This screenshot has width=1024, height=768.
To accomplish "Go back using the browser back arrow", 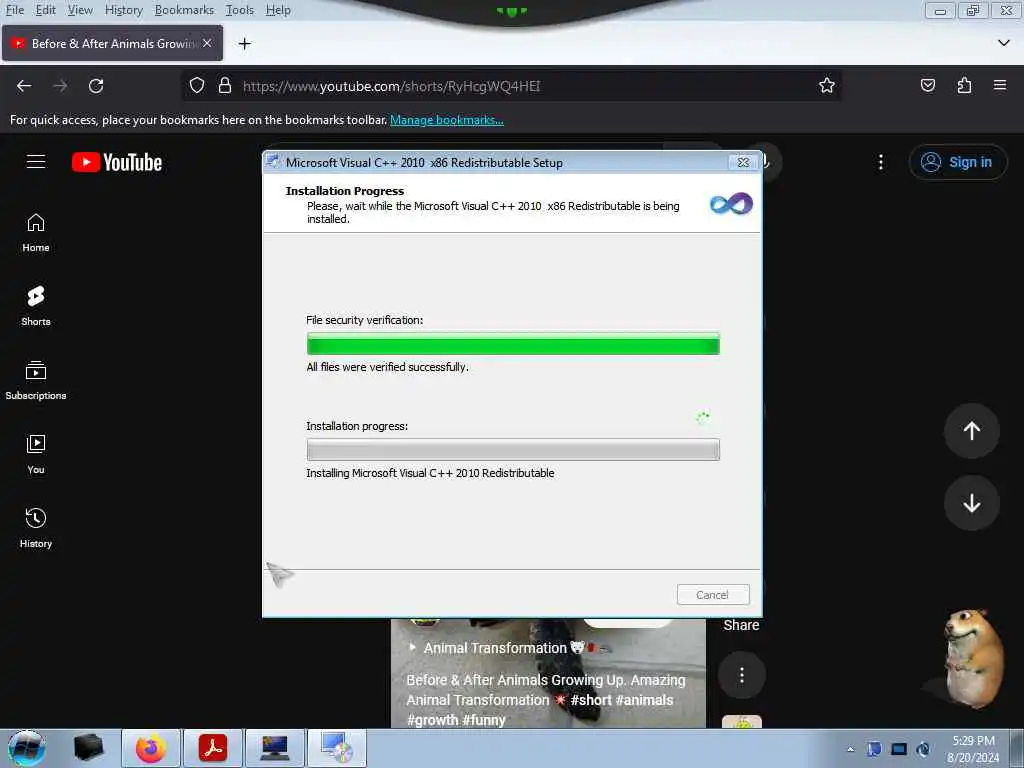I will tap(24, 86).
